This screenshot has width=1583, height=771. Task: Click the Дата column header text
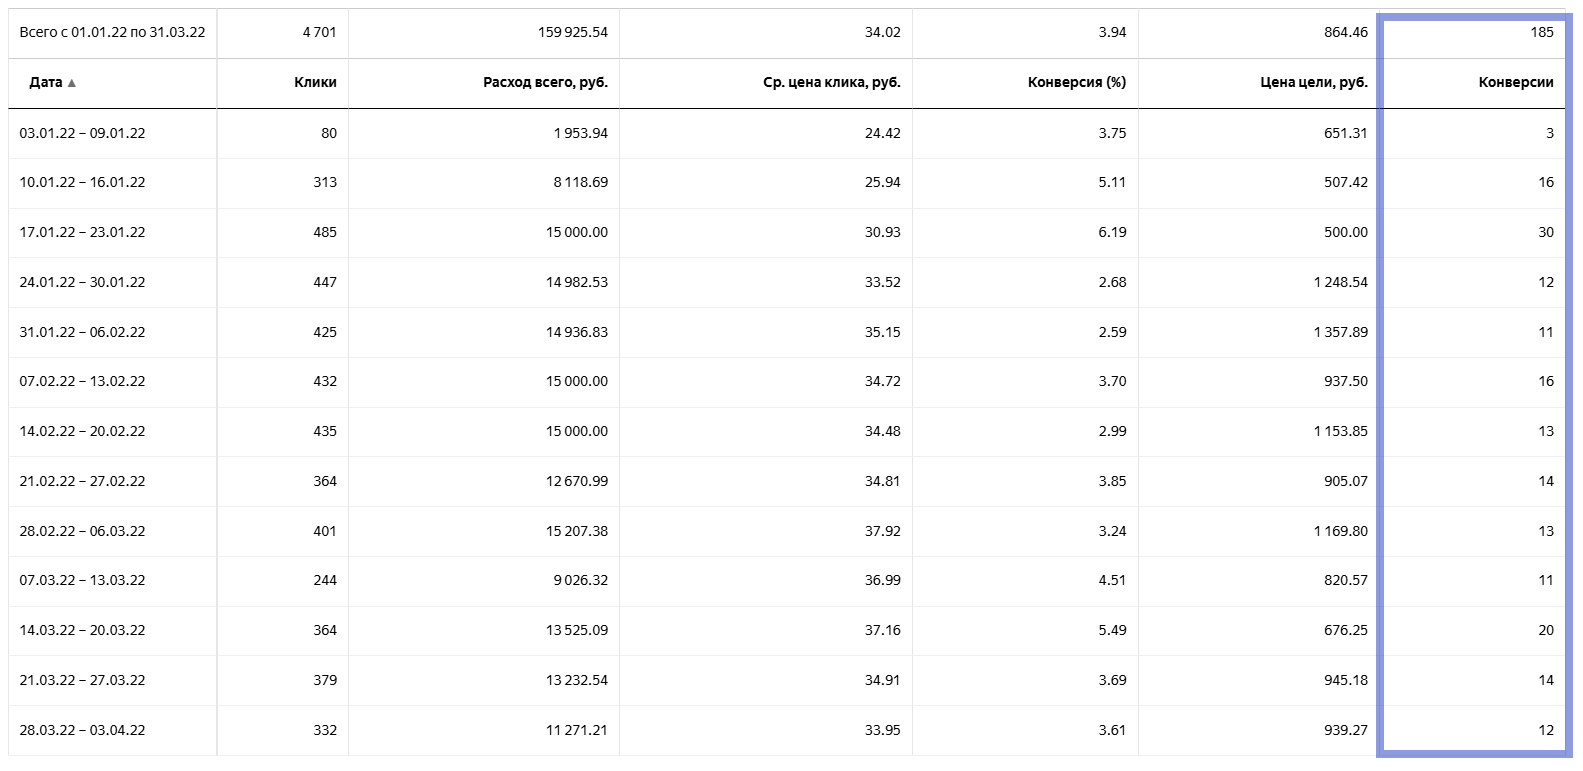pyautogui.click(x=46, y=82)
